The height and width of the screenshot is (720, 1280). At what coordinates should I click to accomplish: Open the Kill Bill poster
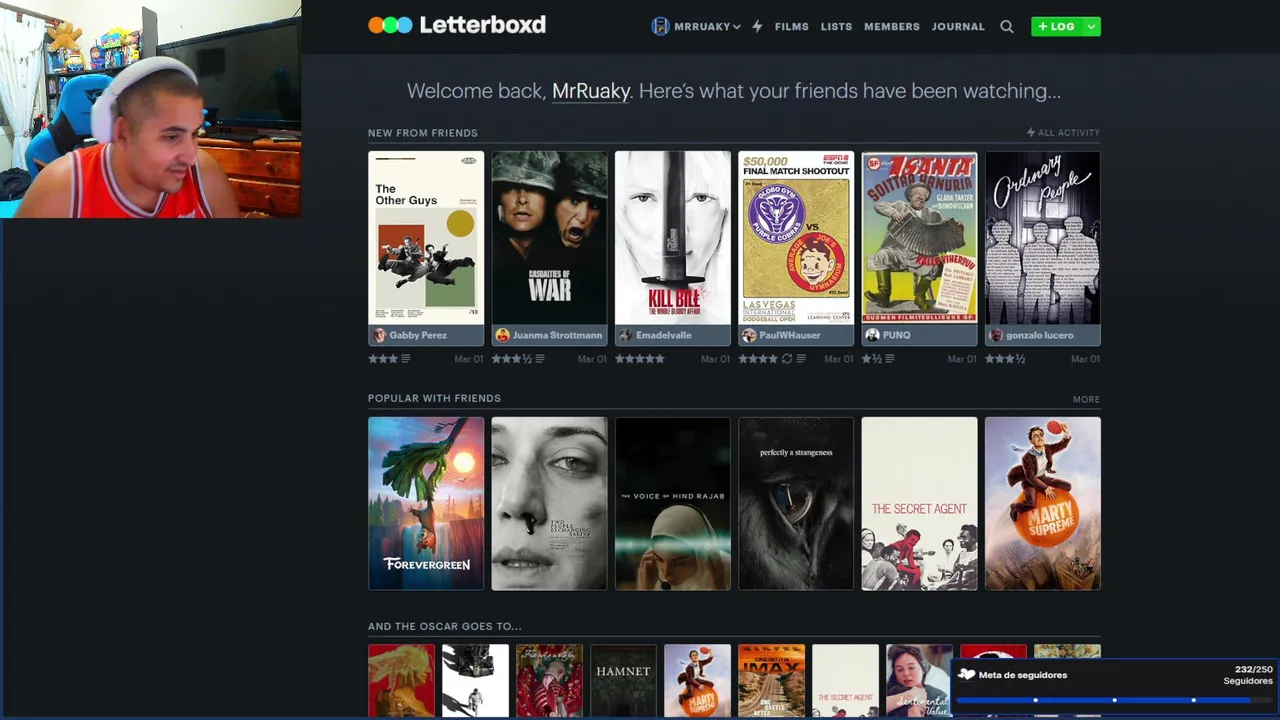[673, 237]
